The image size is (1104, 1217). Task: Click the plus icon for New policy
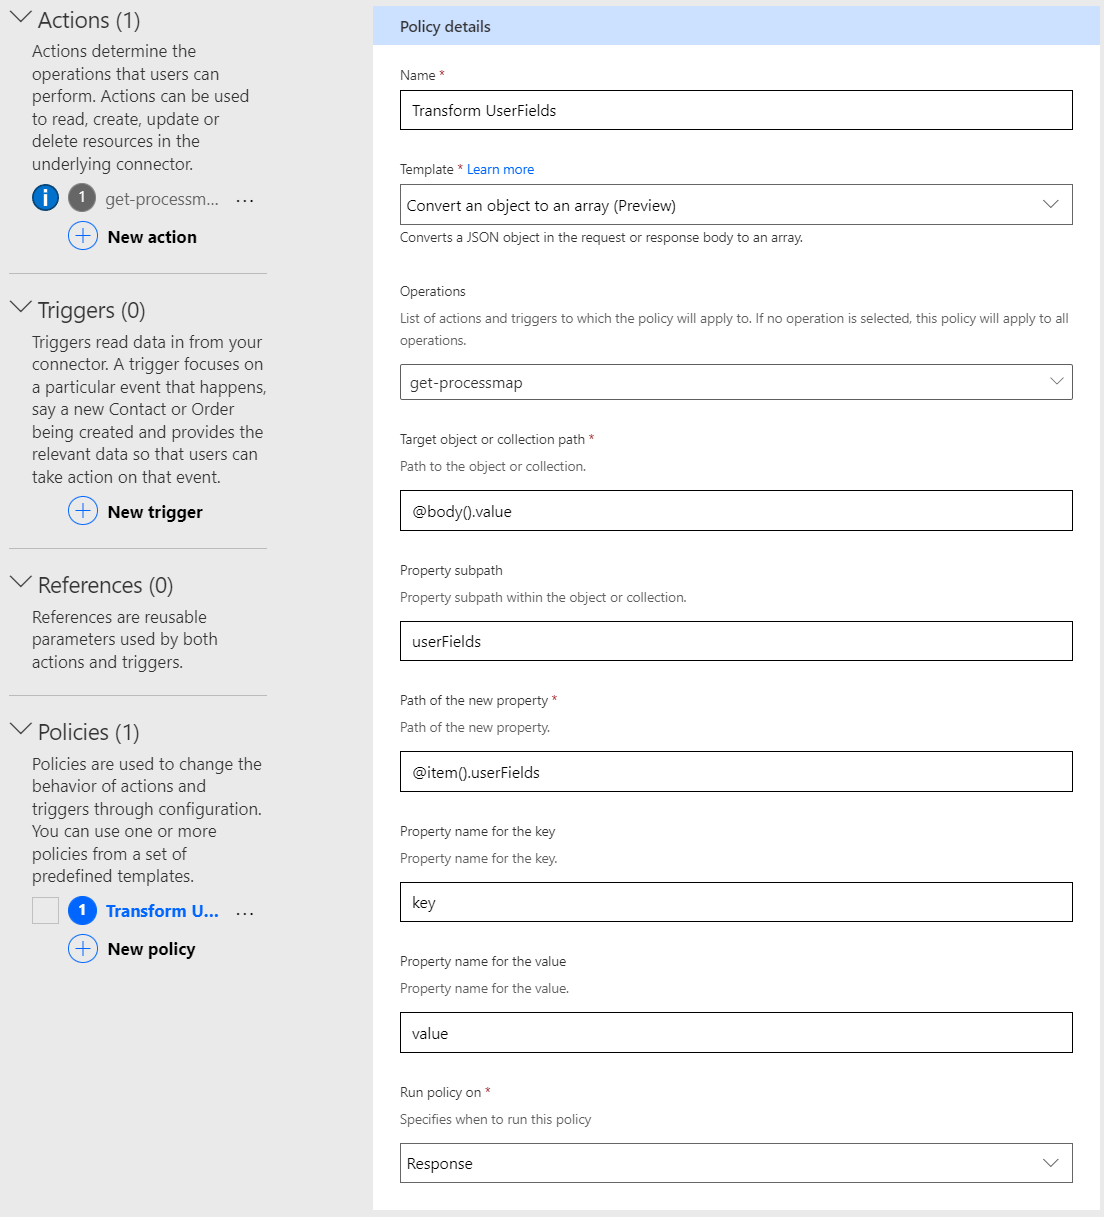click(x=83, y=948)
